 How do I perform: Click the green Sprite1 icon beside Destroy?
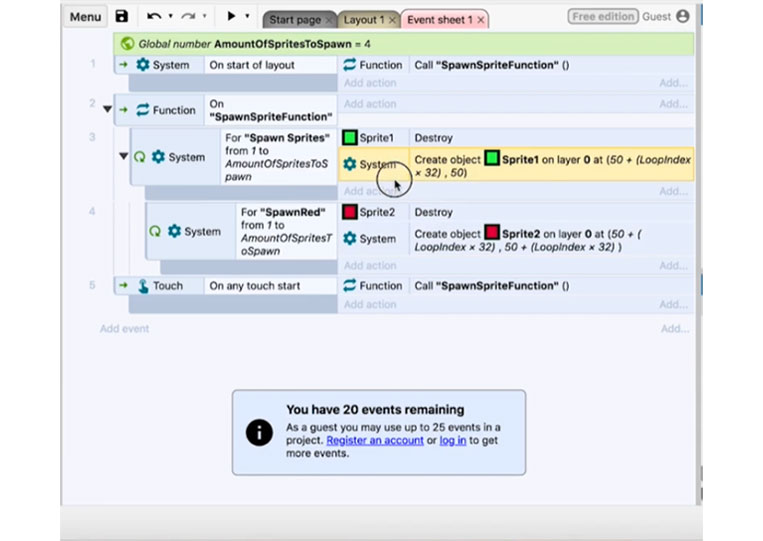pyautogui.click(x=349, y=138)
